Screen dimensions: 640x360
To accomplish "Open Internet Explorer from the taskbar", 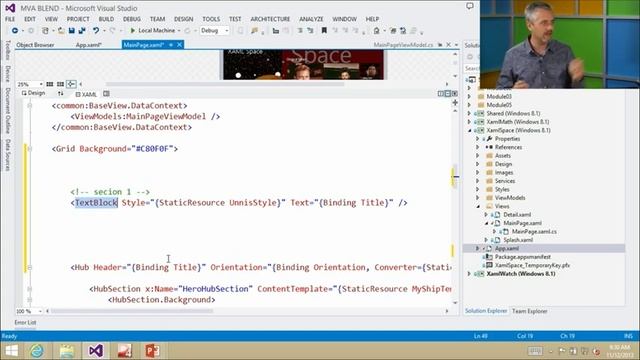I will [37, 351].
